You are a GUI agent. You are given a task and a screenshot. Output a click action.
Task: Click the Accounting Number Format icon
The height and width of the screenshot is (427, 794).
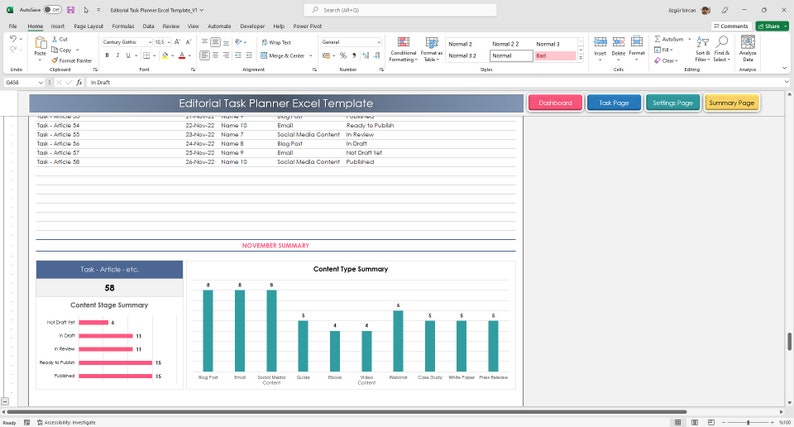326,56
